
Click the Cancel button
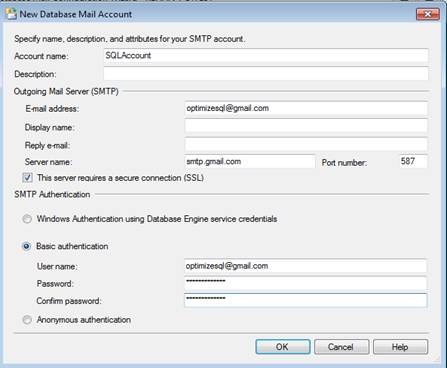(x=341, y=347)
